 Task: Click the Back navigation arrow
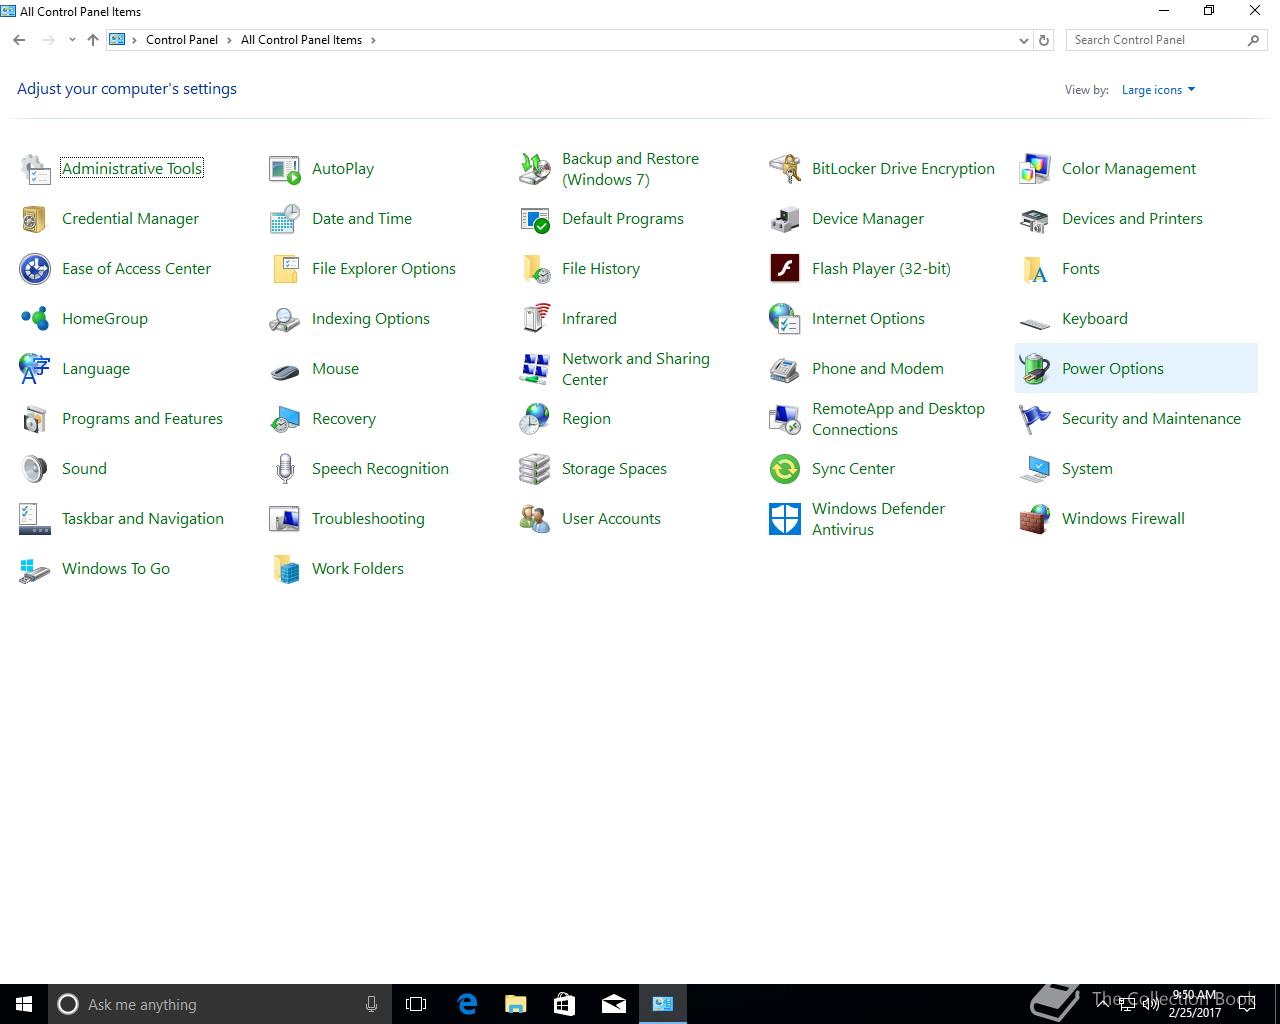19,40
